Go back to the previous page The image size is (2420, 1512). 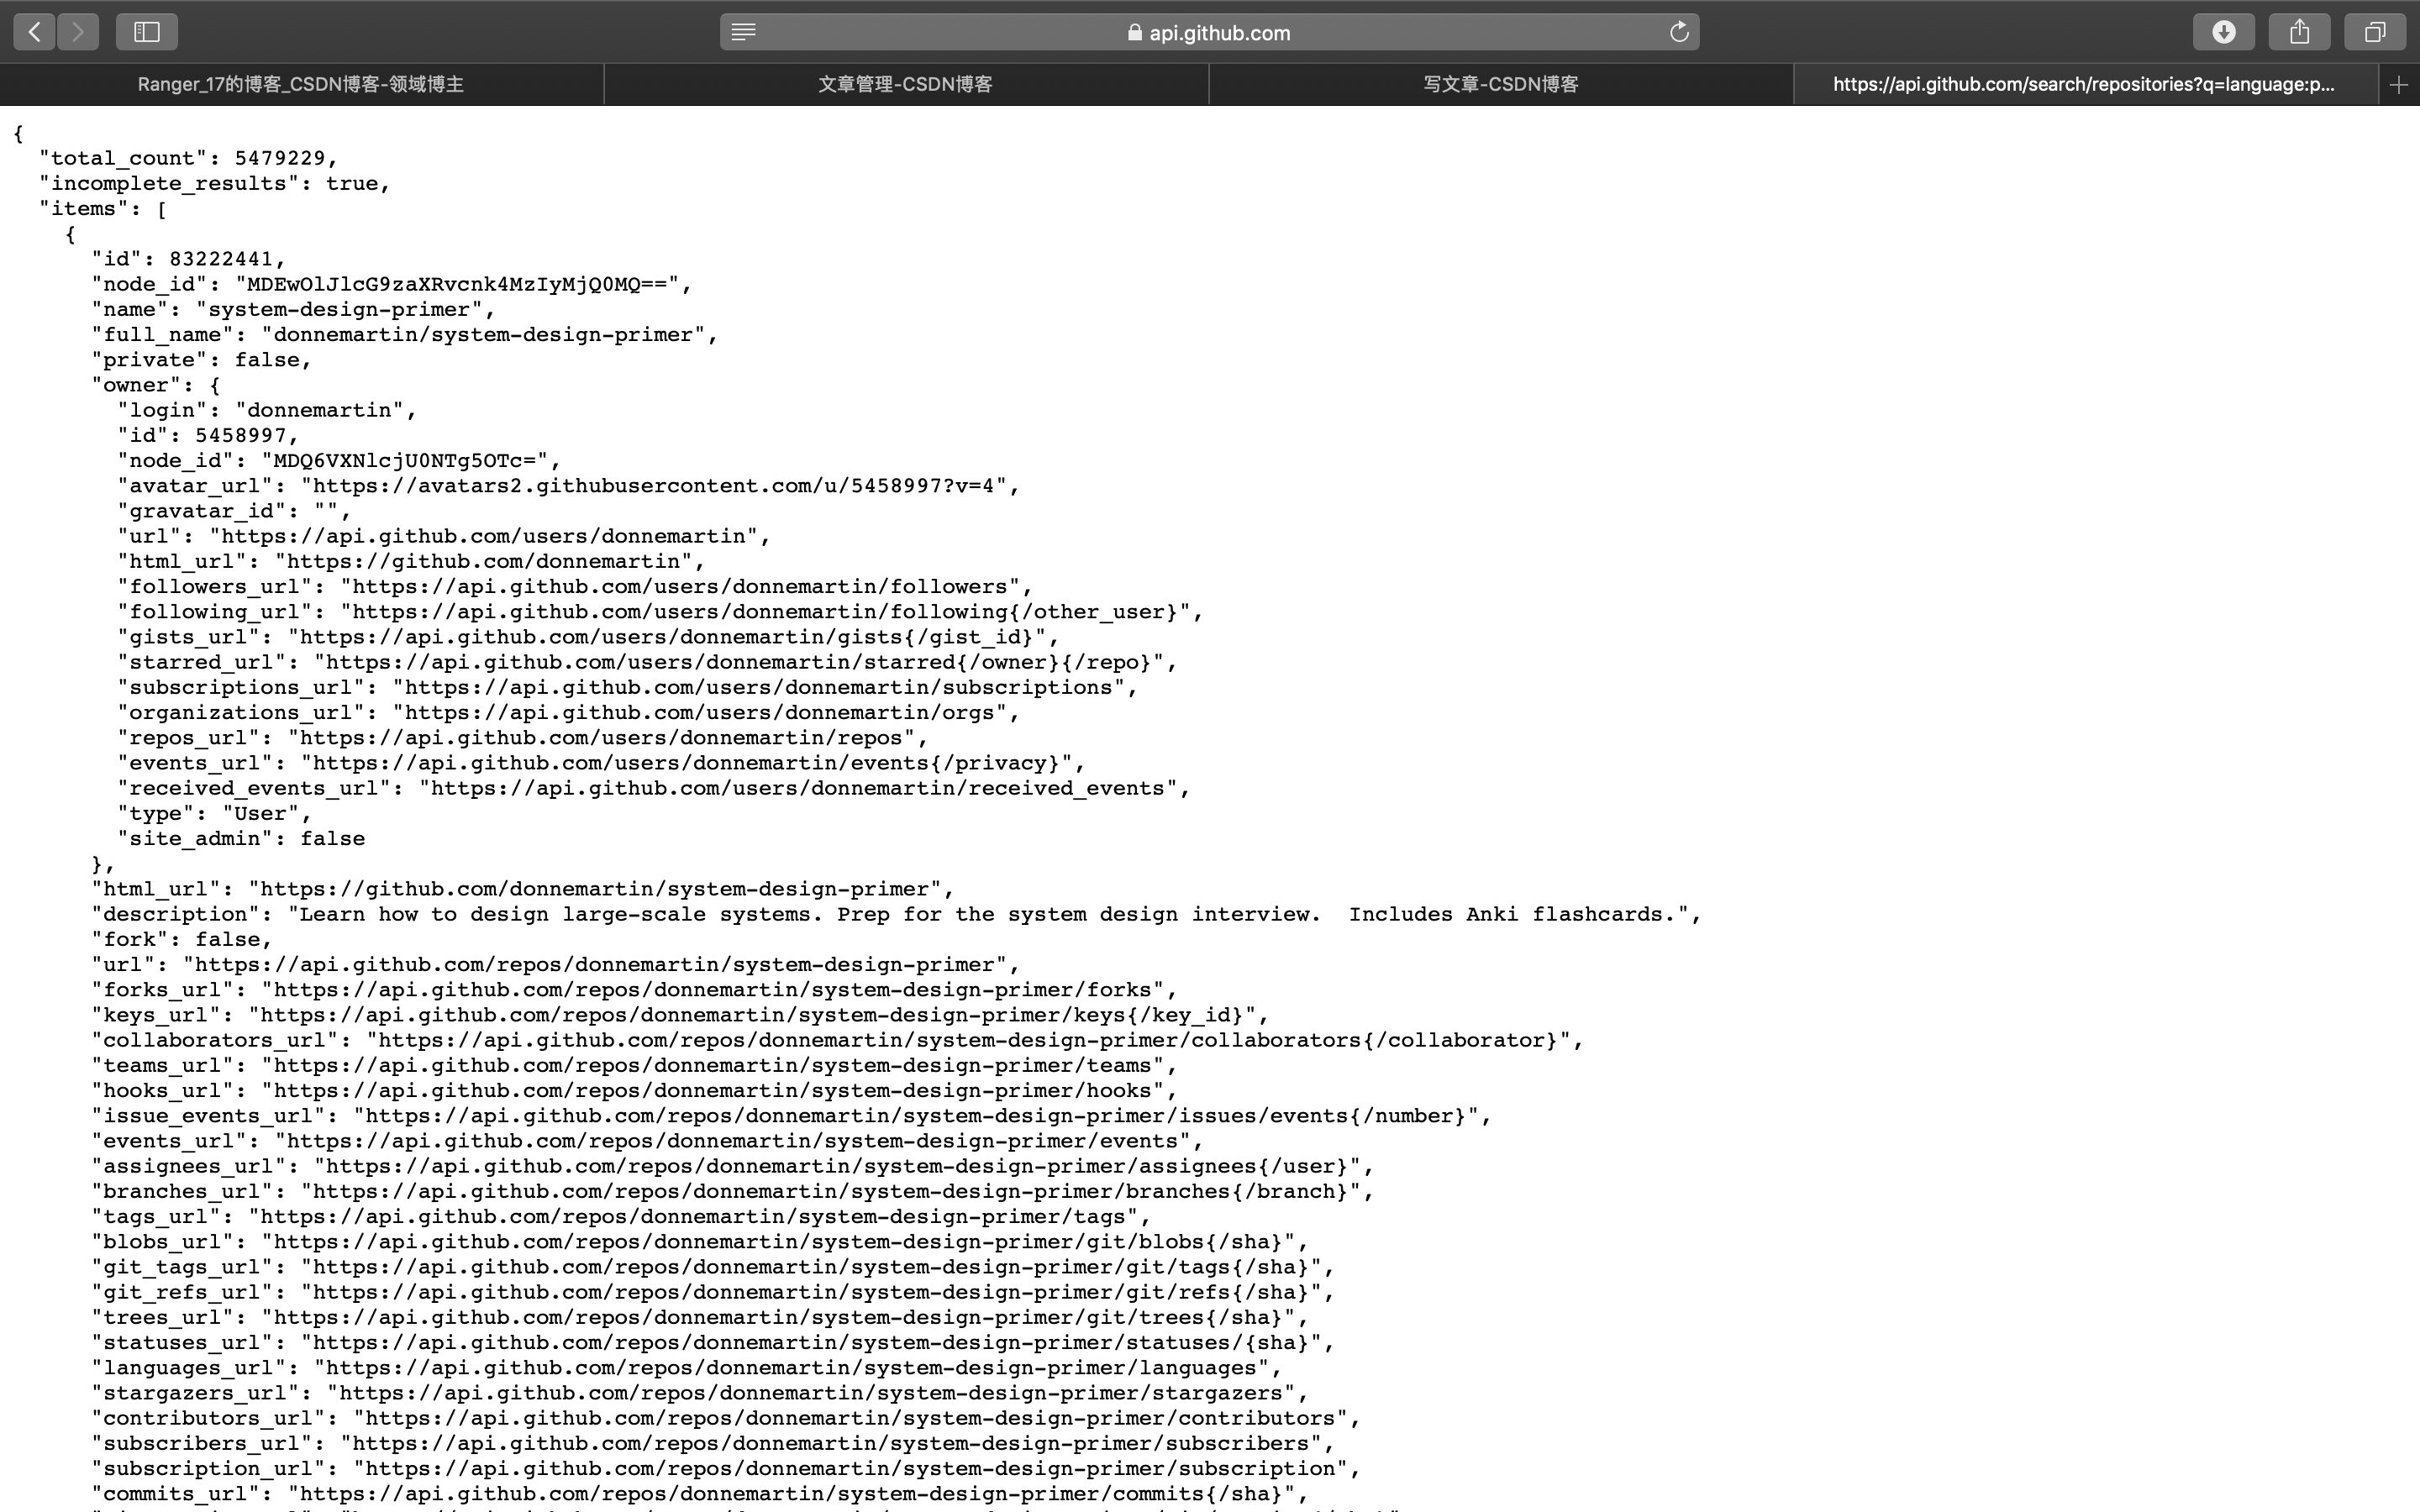point(34,32)
